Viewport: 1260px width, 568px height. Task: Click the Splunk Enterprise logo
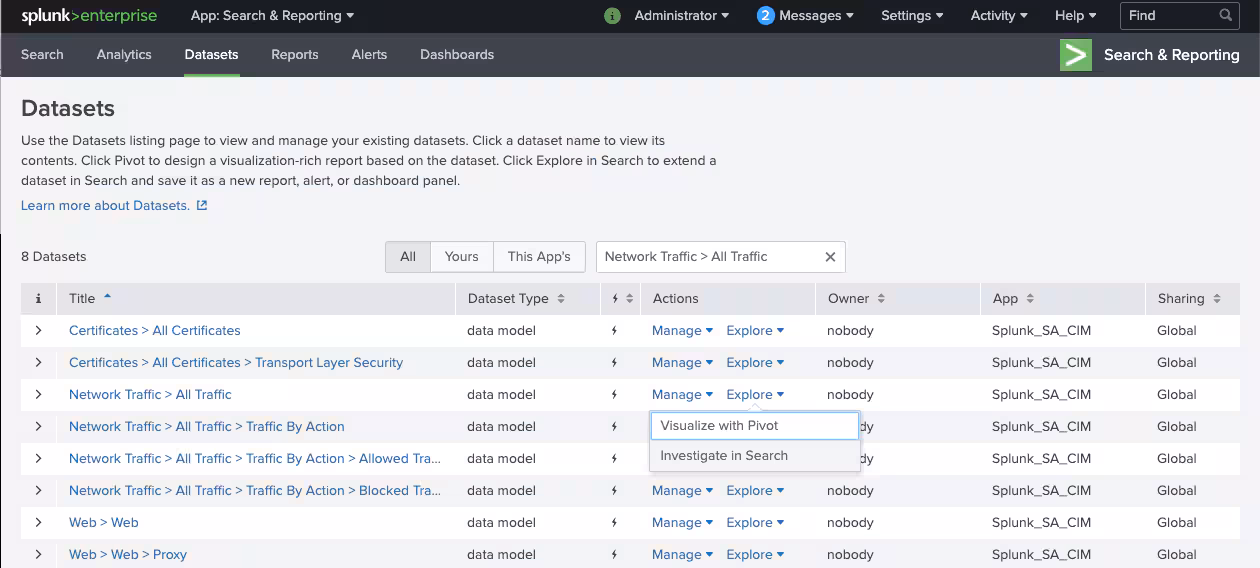[87, 16]
